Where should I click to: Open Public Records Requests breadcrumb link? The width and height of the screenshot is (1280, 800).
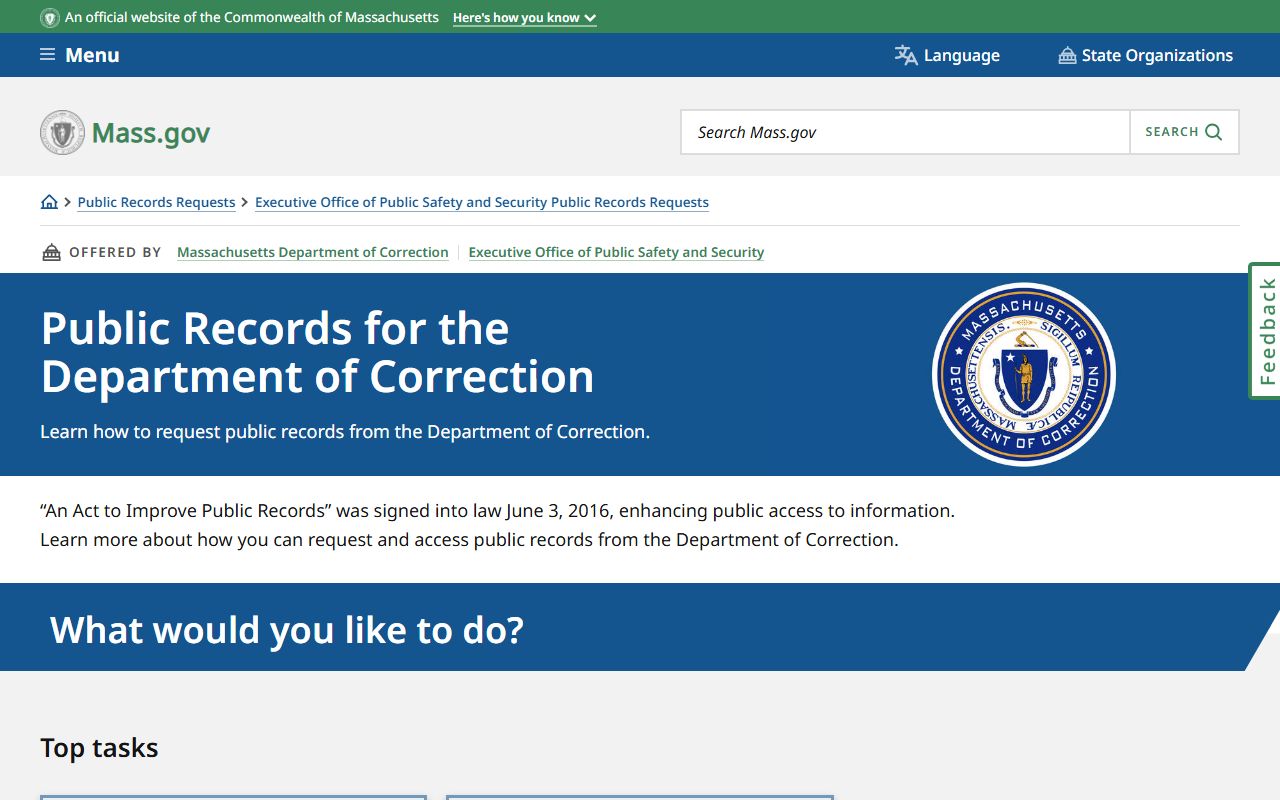(156, 202)
